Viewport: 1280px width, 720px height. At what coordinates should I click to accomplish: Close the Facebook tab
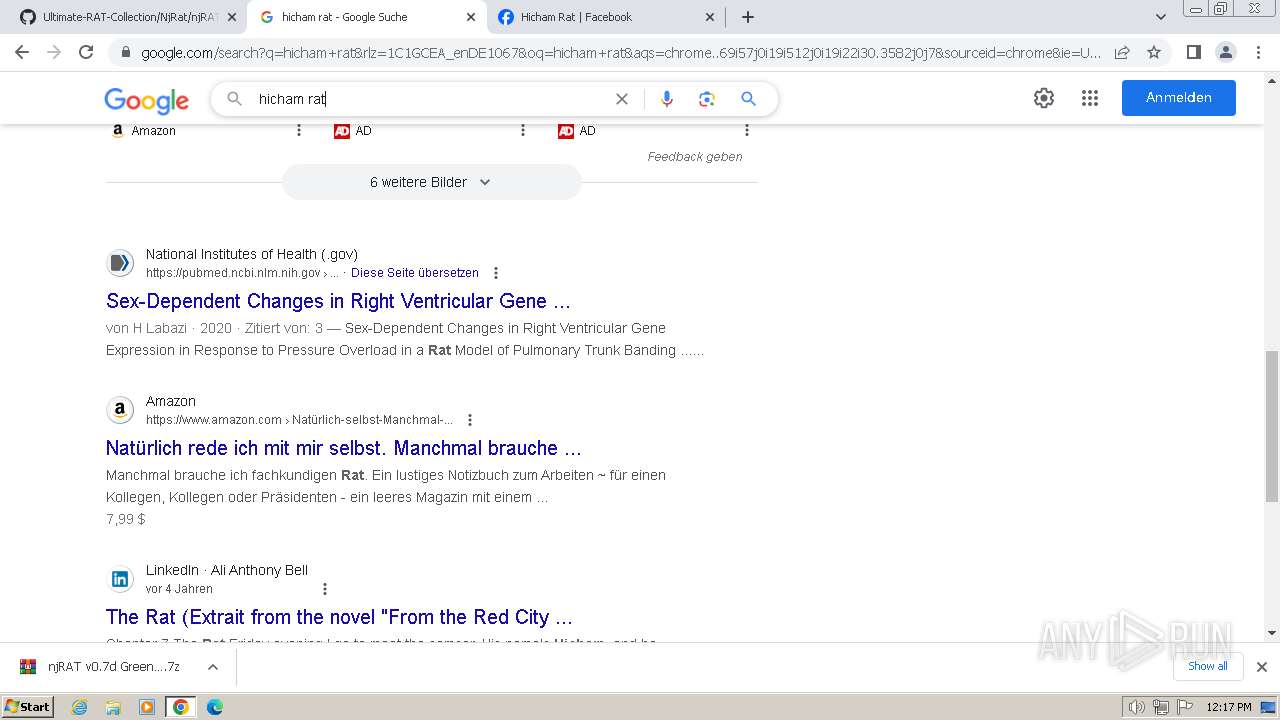point(710,17)
